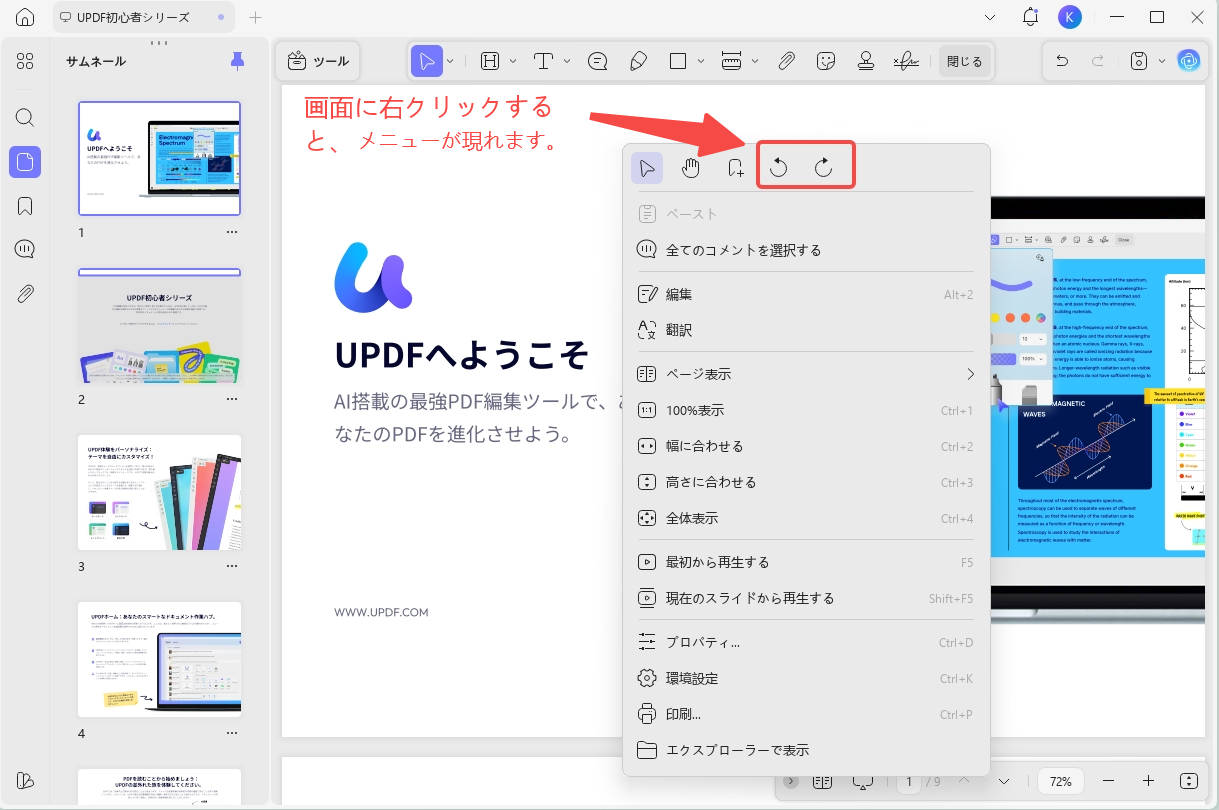
Task: Open the thumbnail grid view in sidebar
Action: (25, 61)
